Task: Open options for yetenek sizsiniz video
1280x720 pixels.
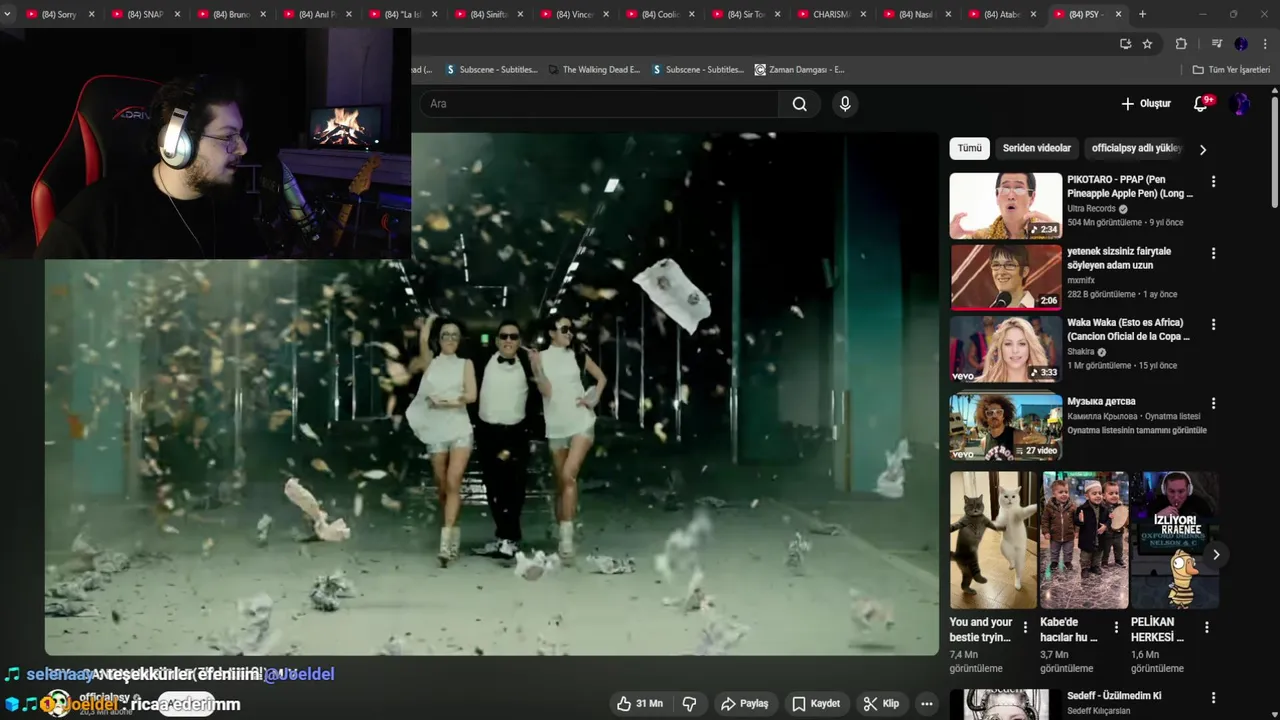Action: (1213, 254)
